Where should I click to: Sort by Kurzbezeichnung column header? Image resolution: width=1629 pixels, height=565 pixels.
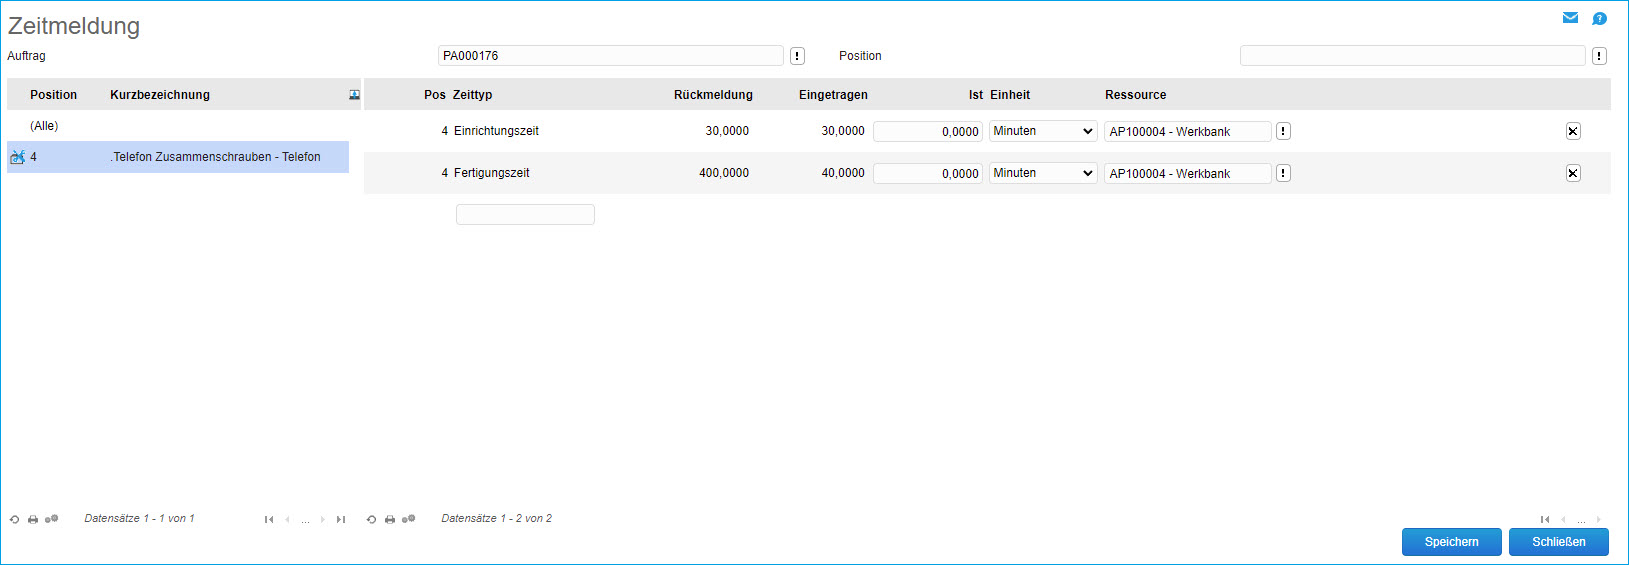tap(160, 95)
